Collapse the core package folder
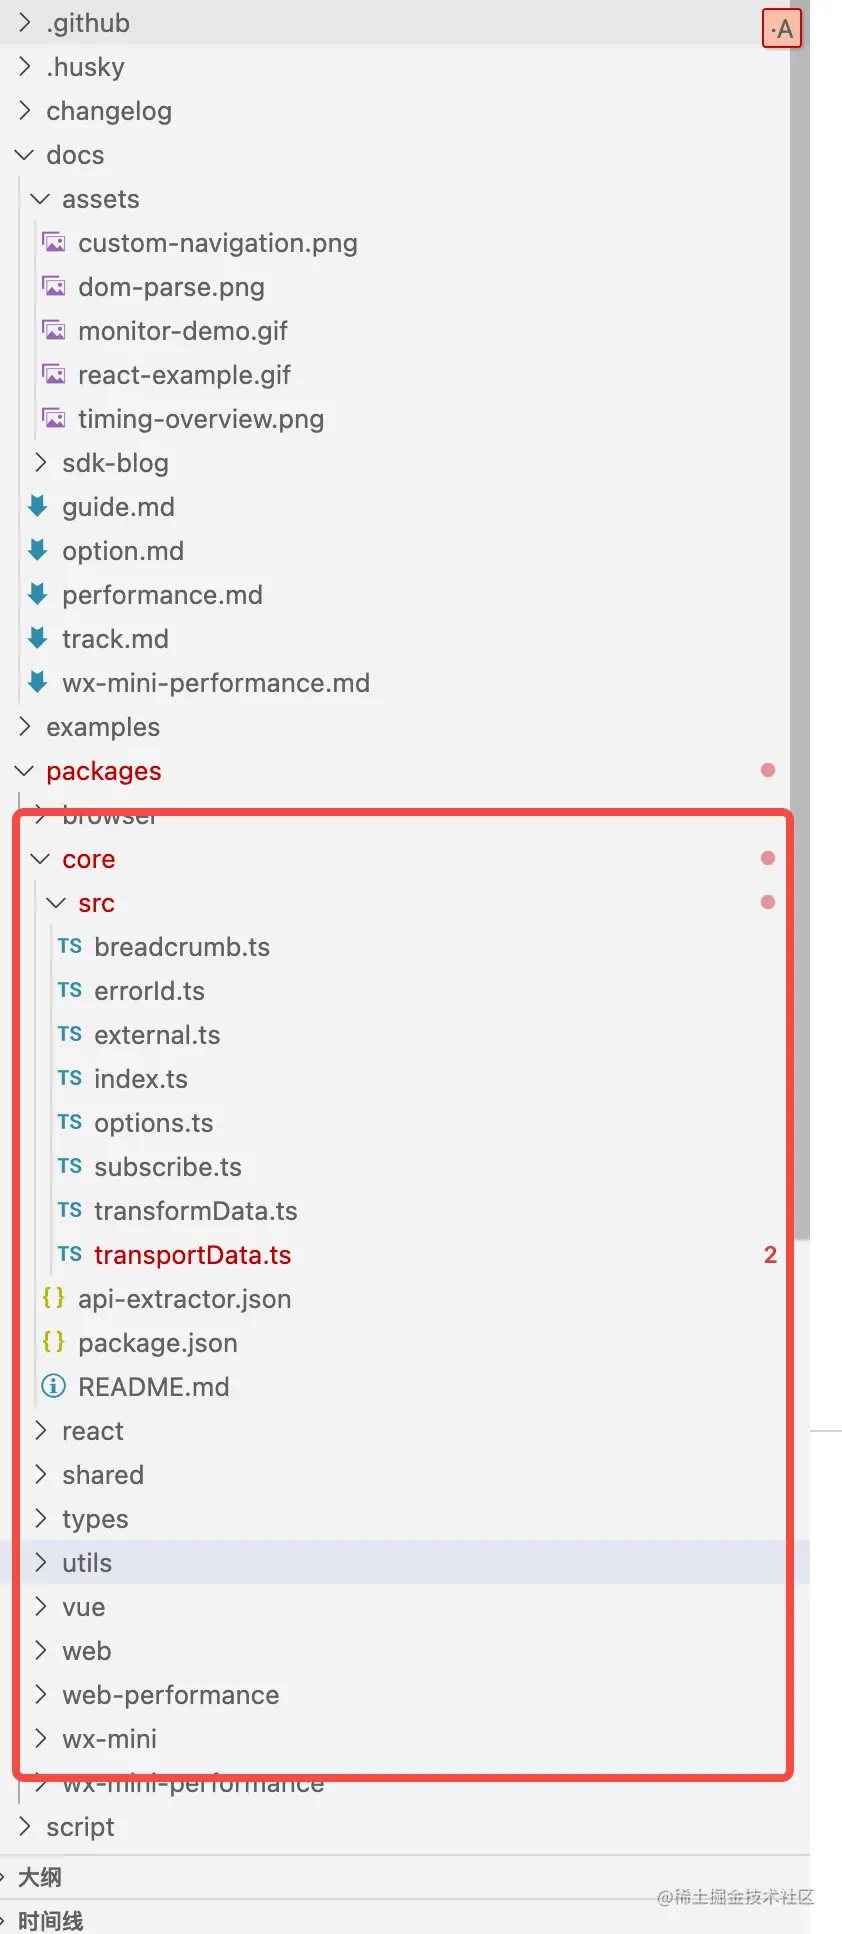Screen dimensions: 842x1934 (41, 859)
